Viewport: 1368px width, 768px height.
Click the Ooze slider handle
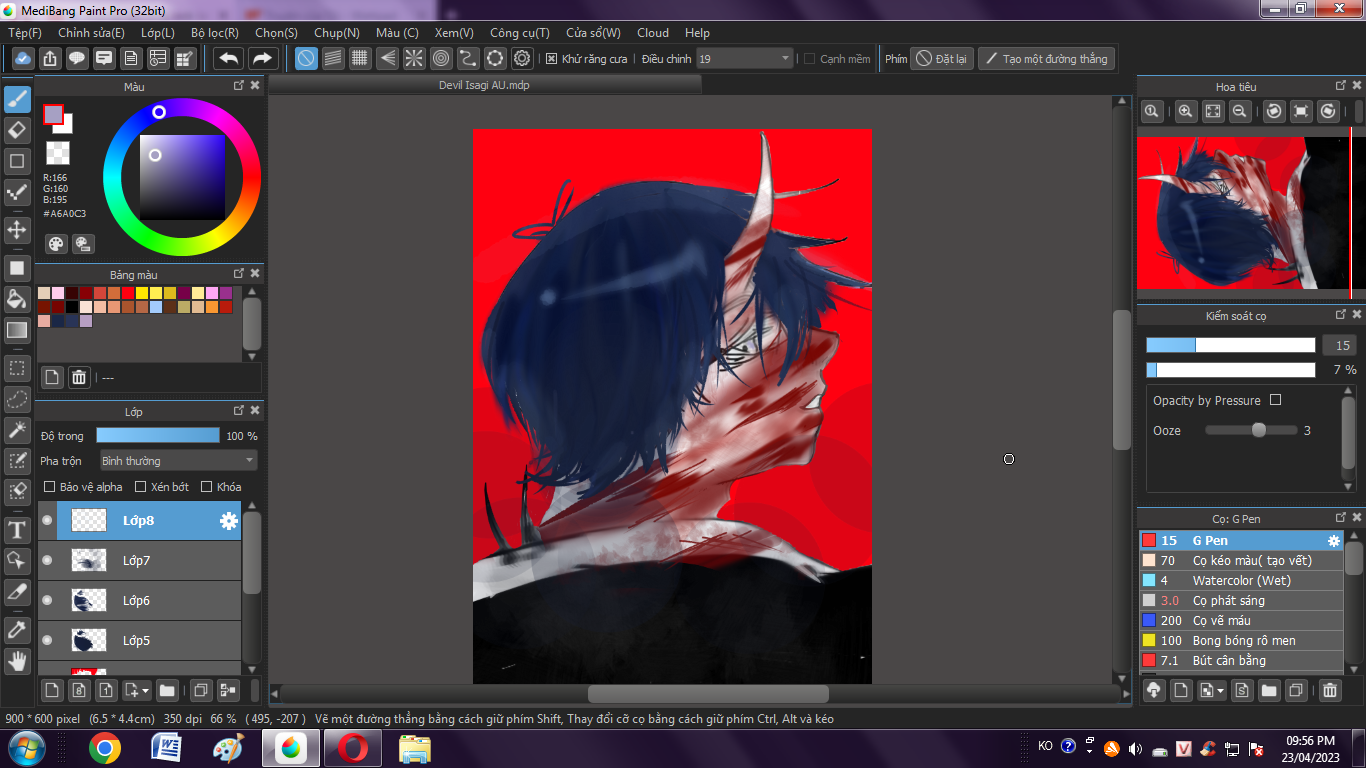(1259, 430)
